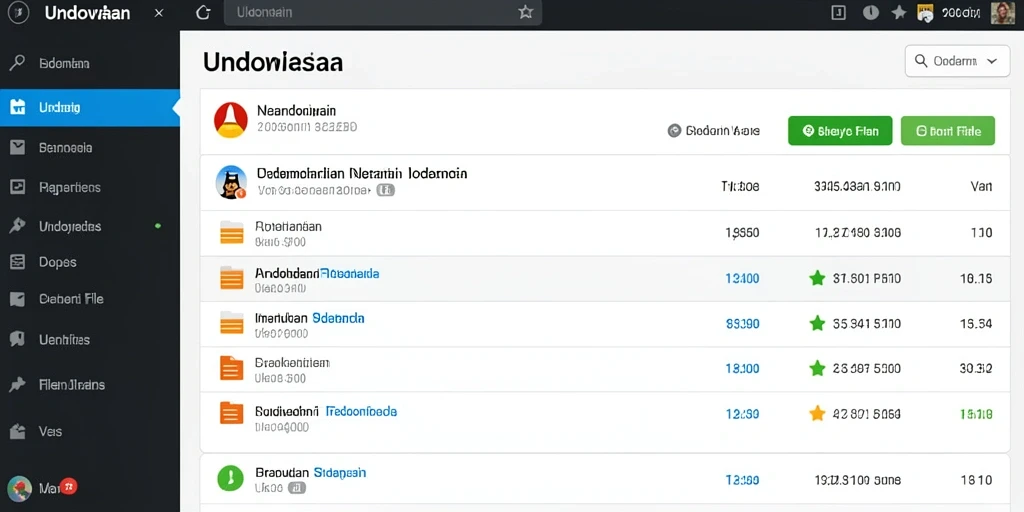This screenshot has height=512, width=1024.
Task: Toggle the green star in the Andohdanl row
Action: 817,278
